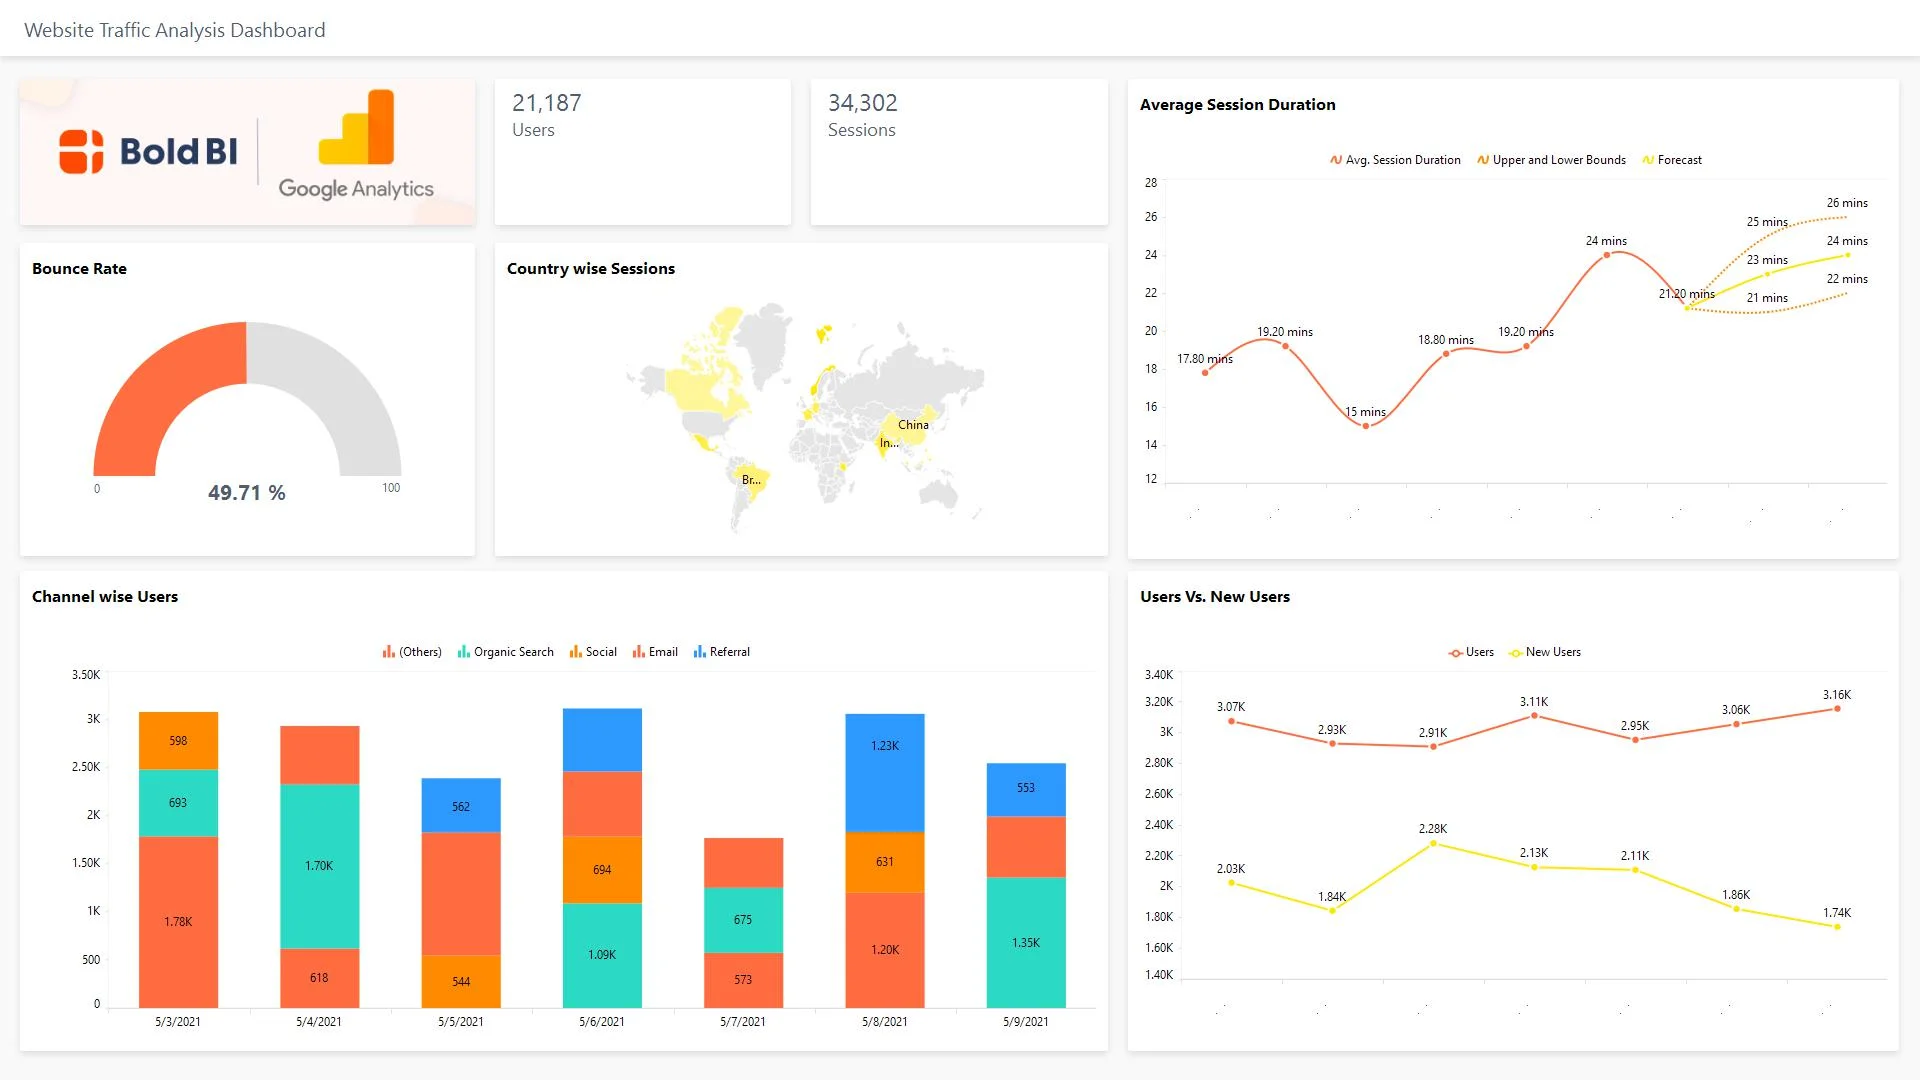The width and height of the screenshot is (1920, 1080).
Task: Click the Google Analytics logo
Action: 356,144
